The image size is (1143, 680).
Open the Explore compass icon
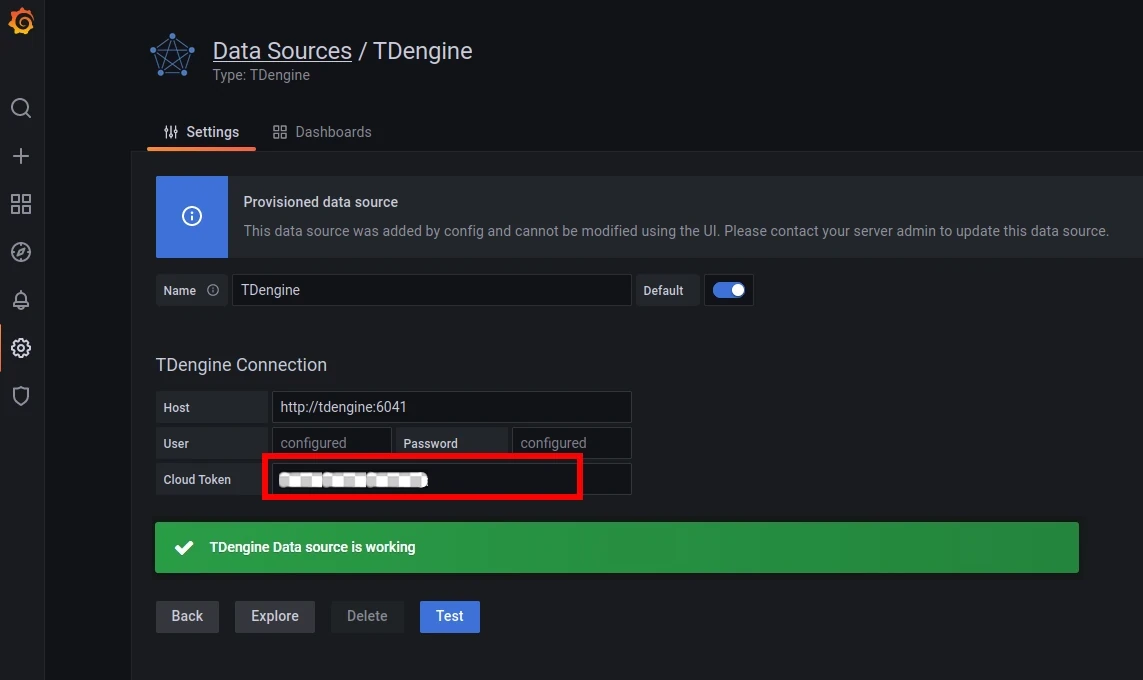pos(21,252)
